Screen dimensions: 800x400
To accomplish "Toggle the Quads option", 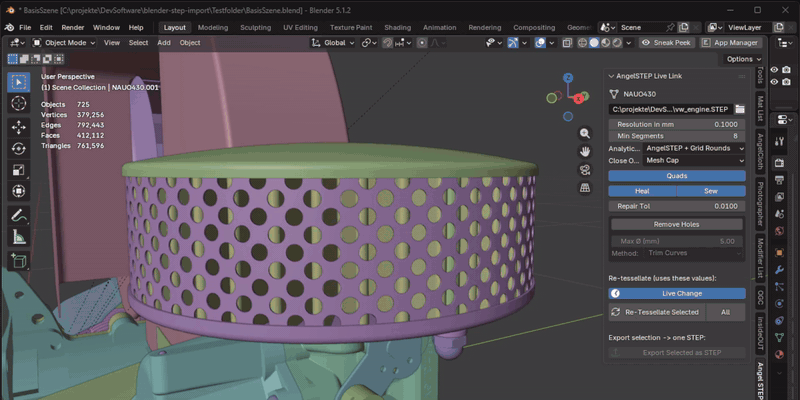I will pos(677,176).
